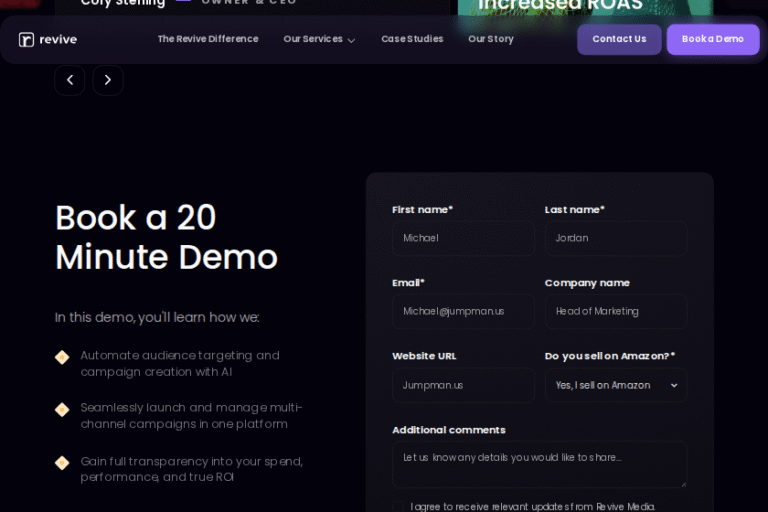
Task: Open The Revive Difference page
Action: [207, 39]
